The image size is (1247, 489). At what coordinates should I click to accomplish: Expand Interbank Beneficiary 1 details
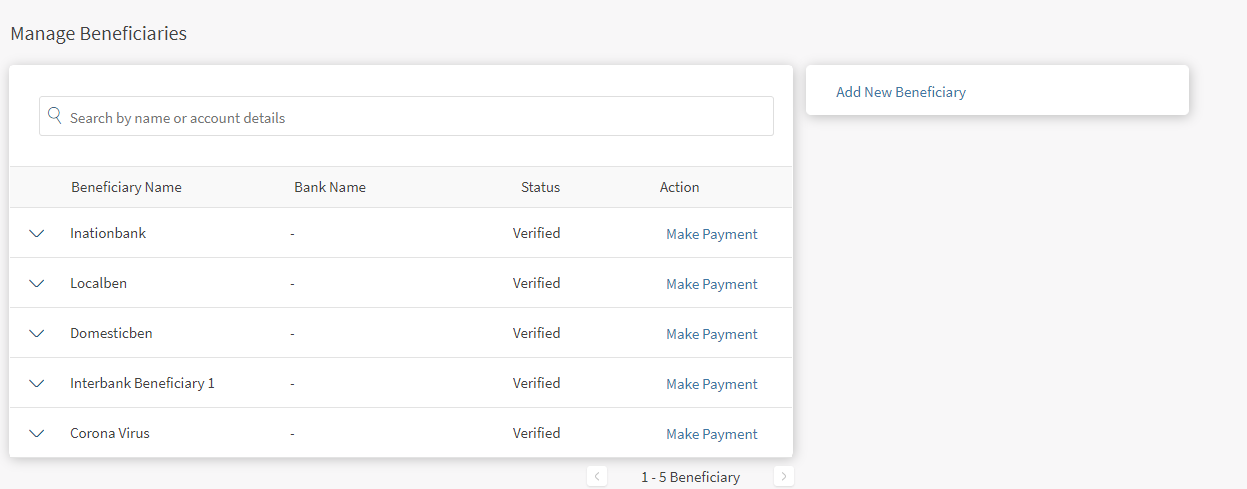(37, 383)
